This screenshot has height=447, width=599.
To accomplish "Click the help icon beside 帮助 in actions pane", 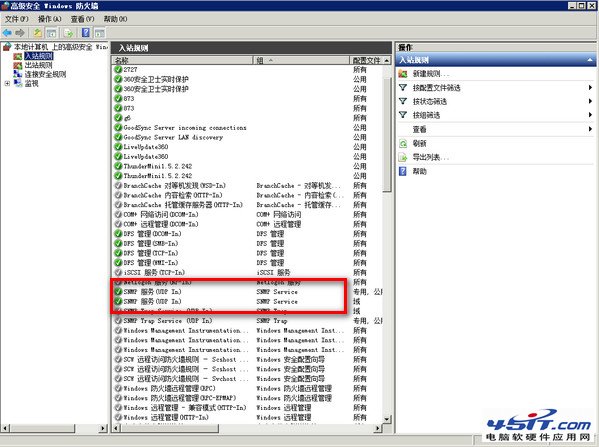I will pos(403,171).
